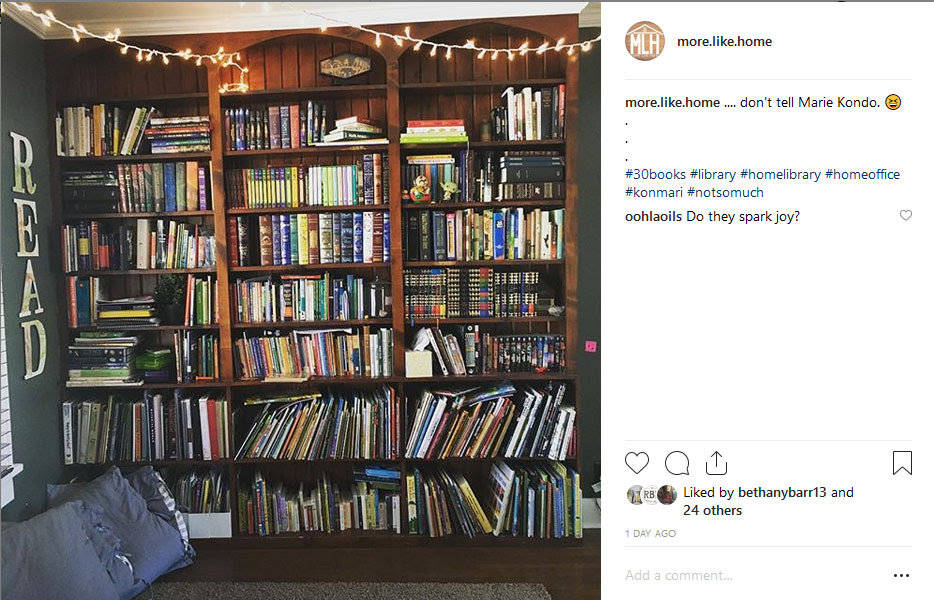Click the bookshelf photo
The image size is (934, 600).
[x=300, y=300]
